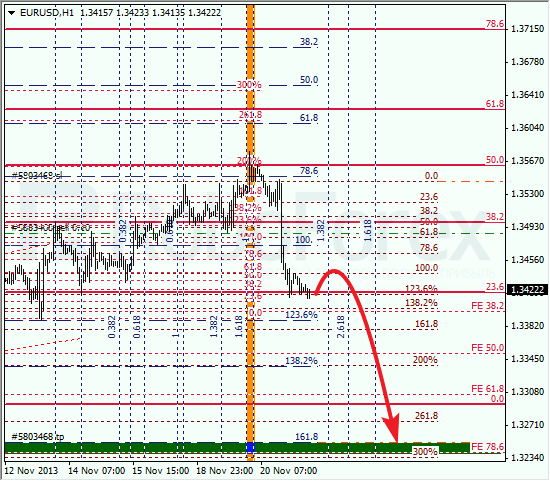This screenshot has height=481, width=550.
Task: Click the #5803468 tp order label
Action: [38, 437]
